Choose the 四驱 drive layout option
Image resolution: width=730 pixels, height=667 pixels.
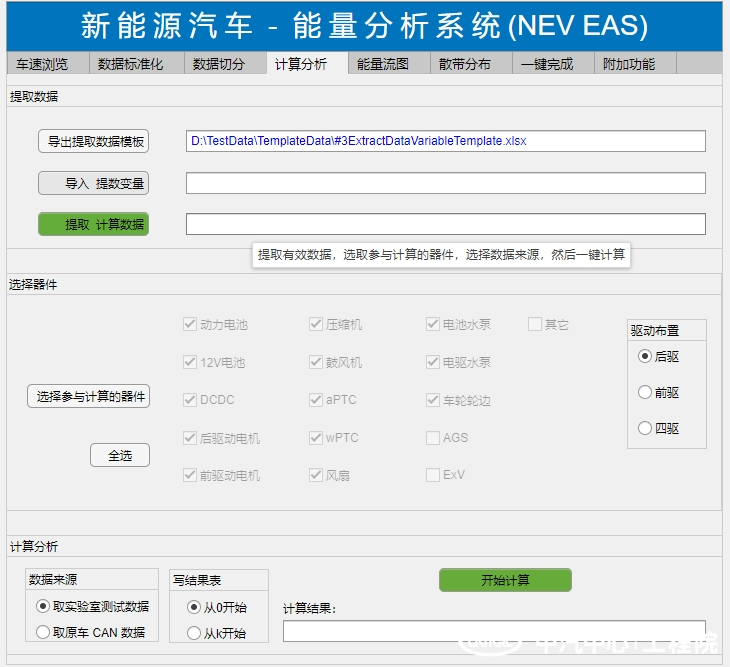(x=645, y=428)
